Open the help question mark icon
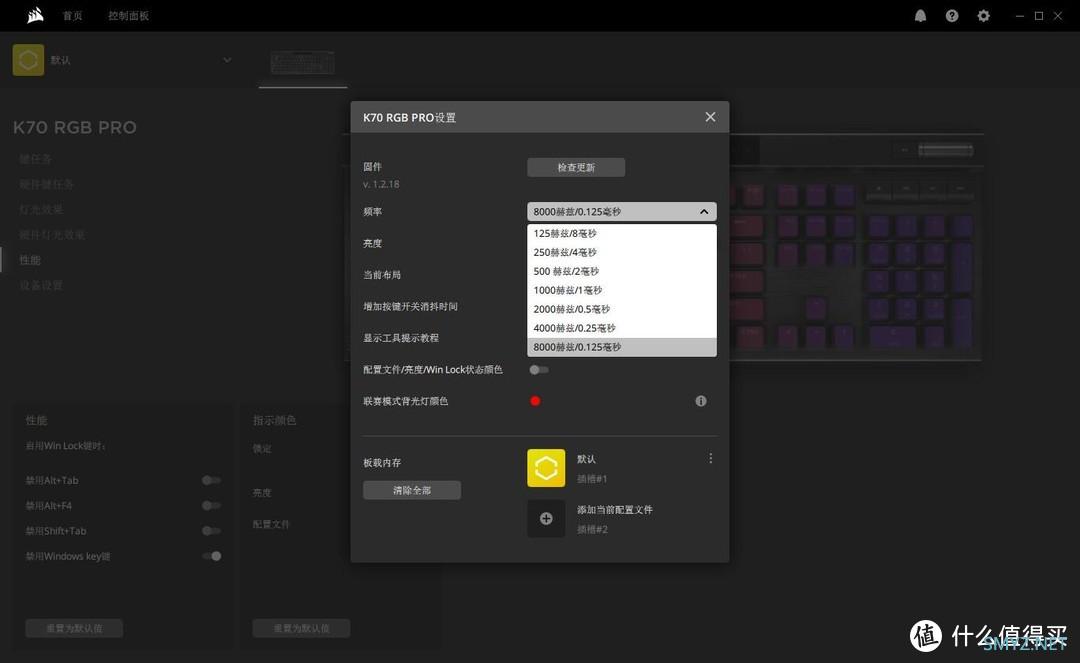This screenshot has height=663, width=1080. pos(952,15)
